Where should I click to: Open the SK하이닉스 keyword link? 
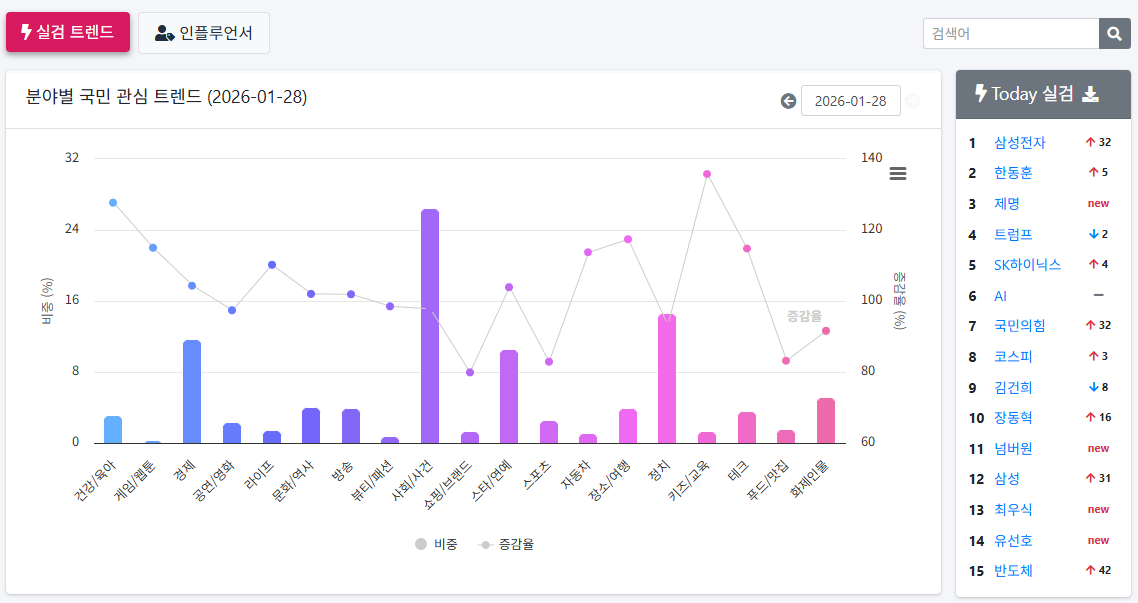[1027, 265]
